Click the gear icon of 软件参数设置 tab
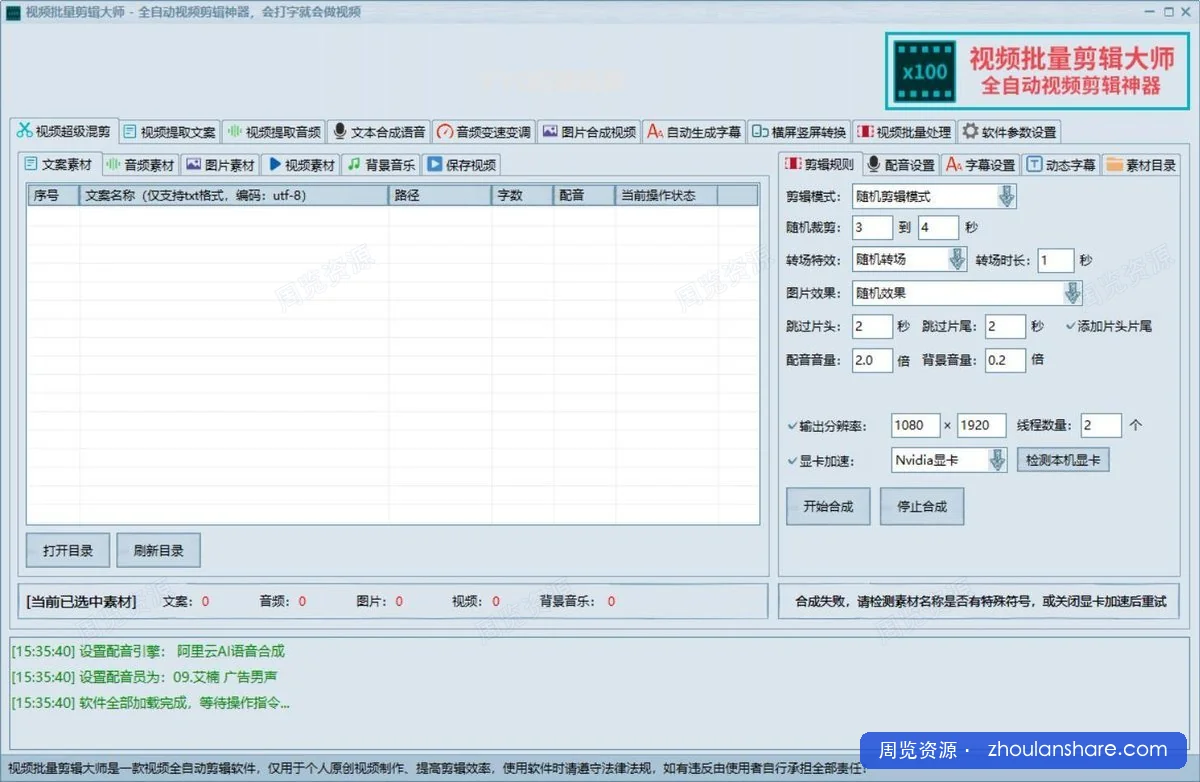The height and width of the screenshot is (782, 1200). coord(970,131)
